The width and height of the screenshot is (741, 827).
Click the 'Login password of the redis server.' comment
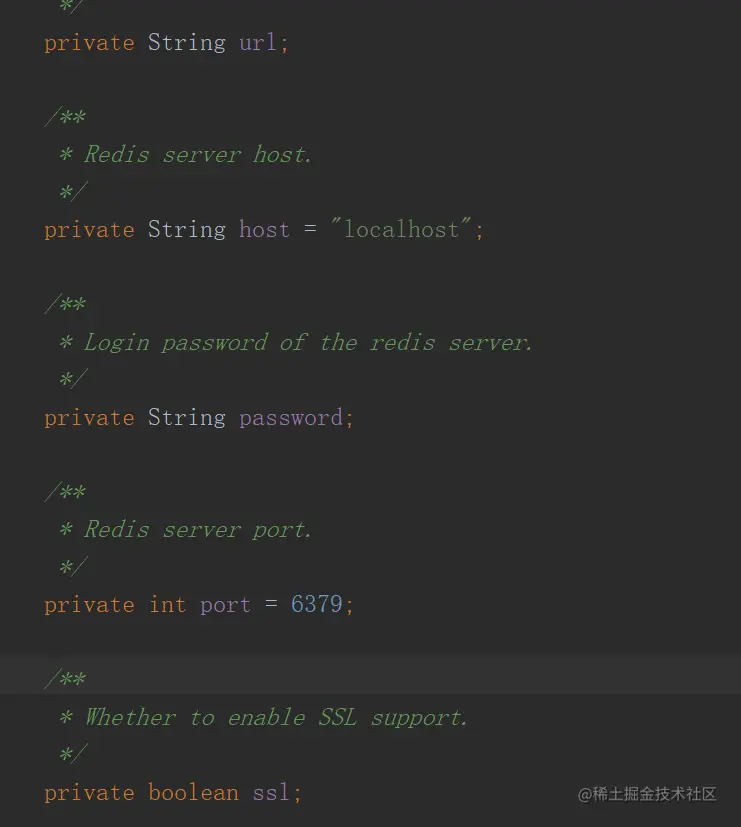click(308, 343)
